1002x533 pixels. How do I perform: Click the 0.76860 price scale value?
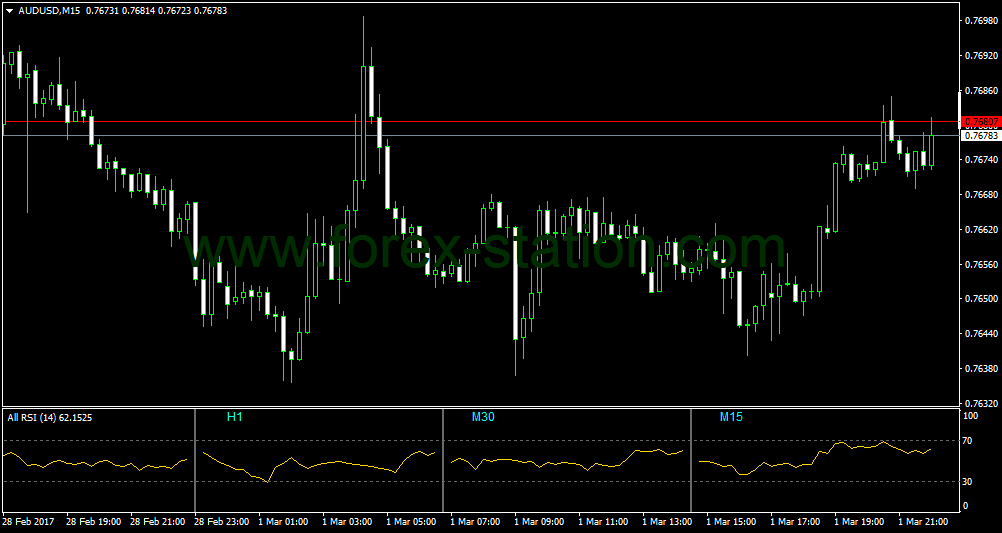pos(982,91)
